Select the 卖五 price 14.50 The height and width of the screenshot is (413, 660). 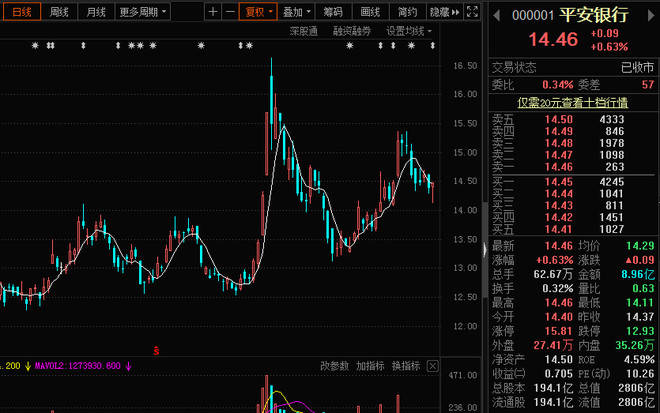(x=559, y=119)
